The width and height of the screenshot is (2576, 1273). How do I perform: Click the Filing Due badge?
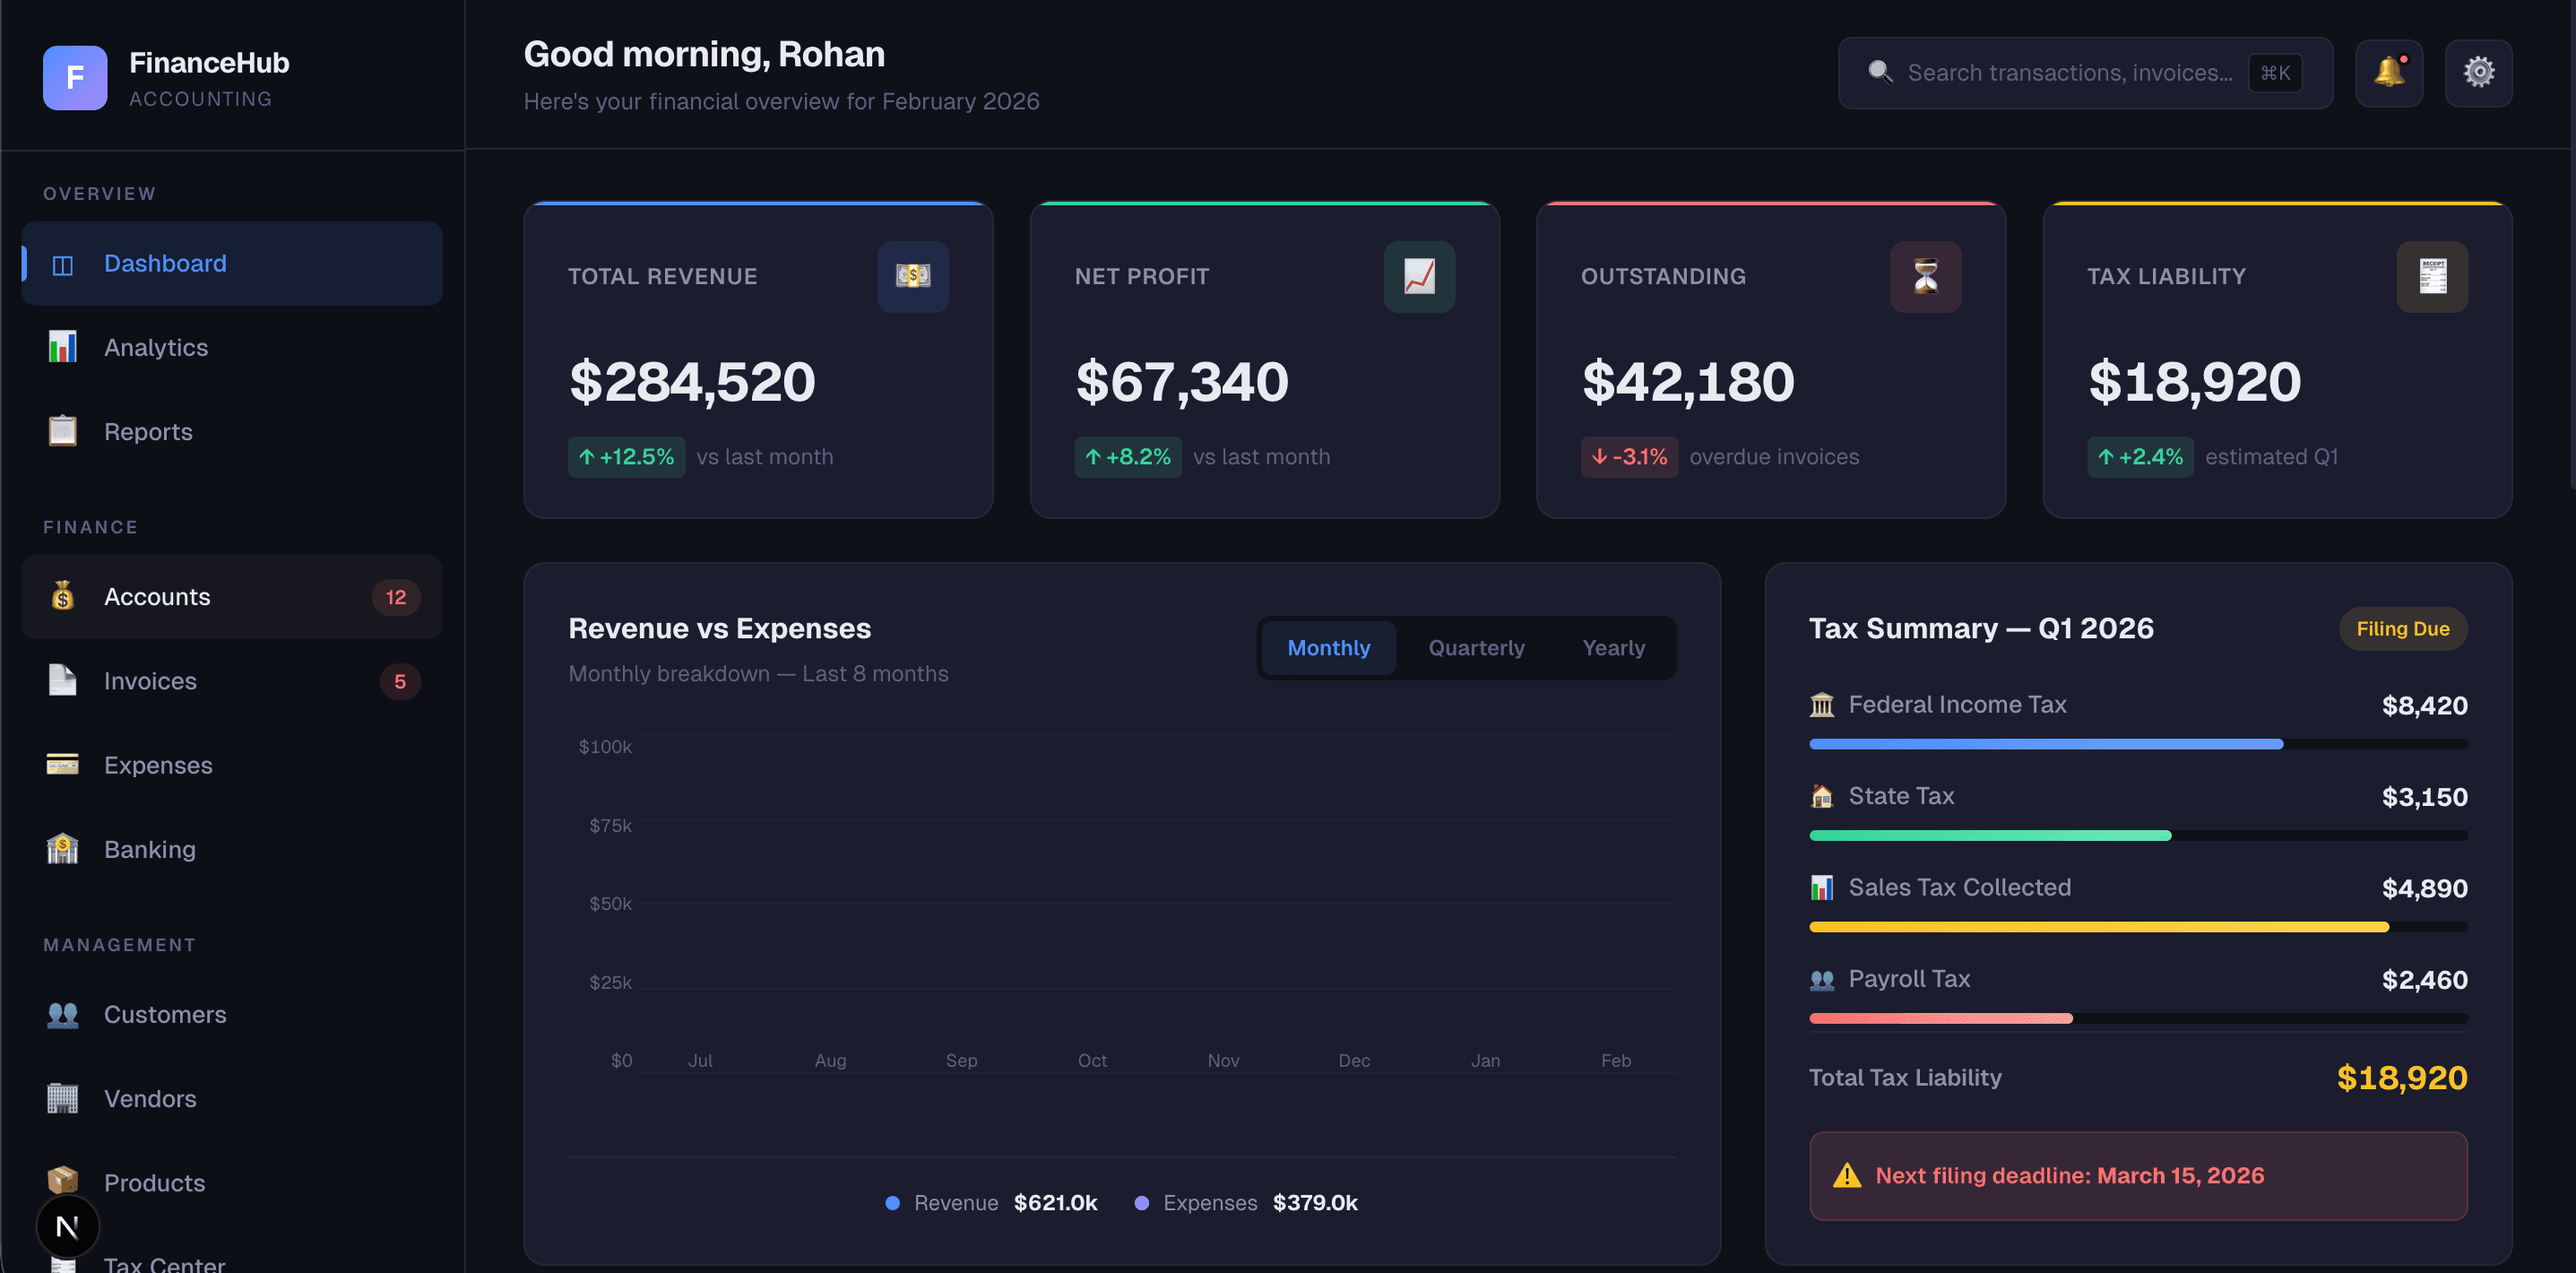2403,628
